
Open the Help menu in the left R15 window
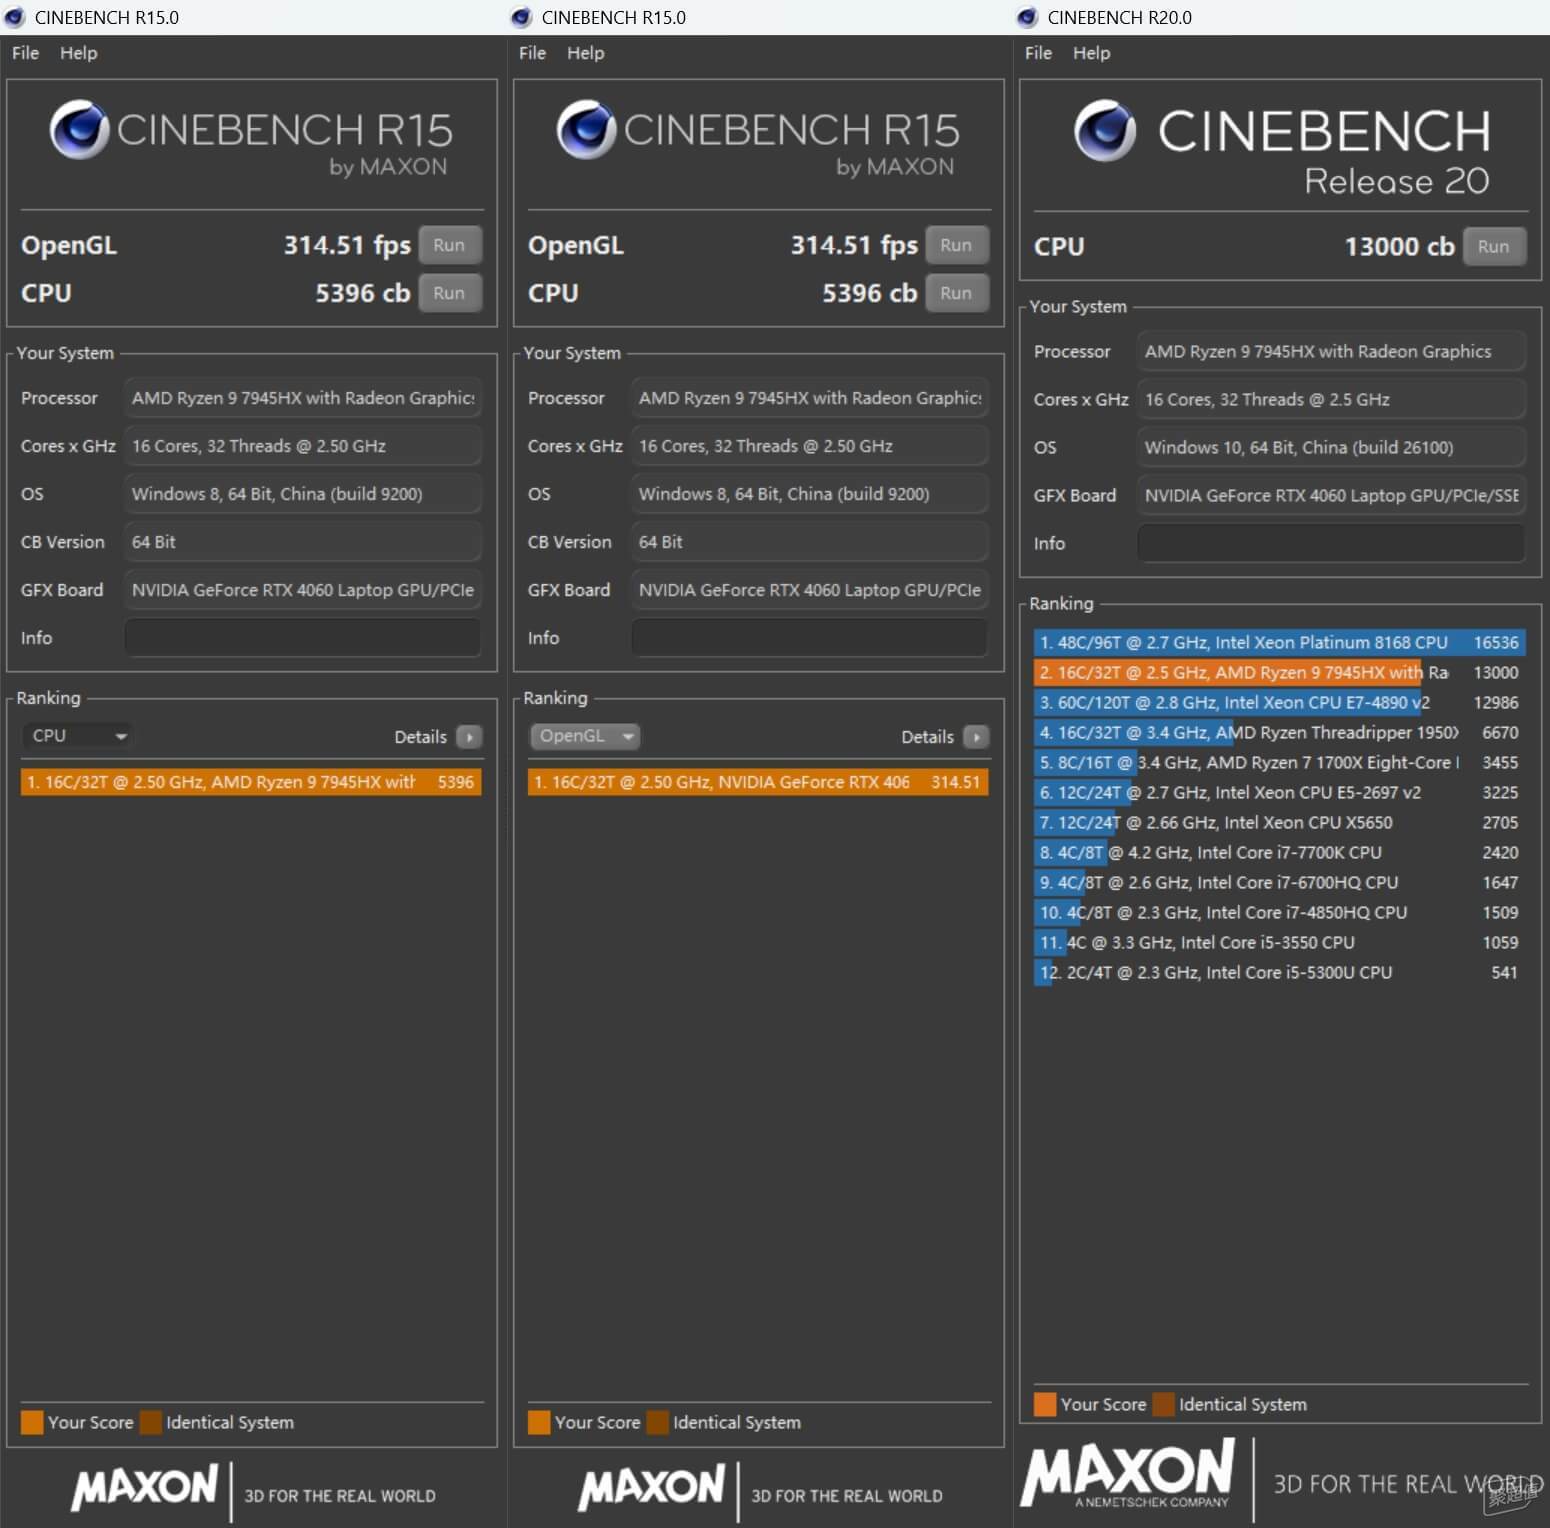78,53
